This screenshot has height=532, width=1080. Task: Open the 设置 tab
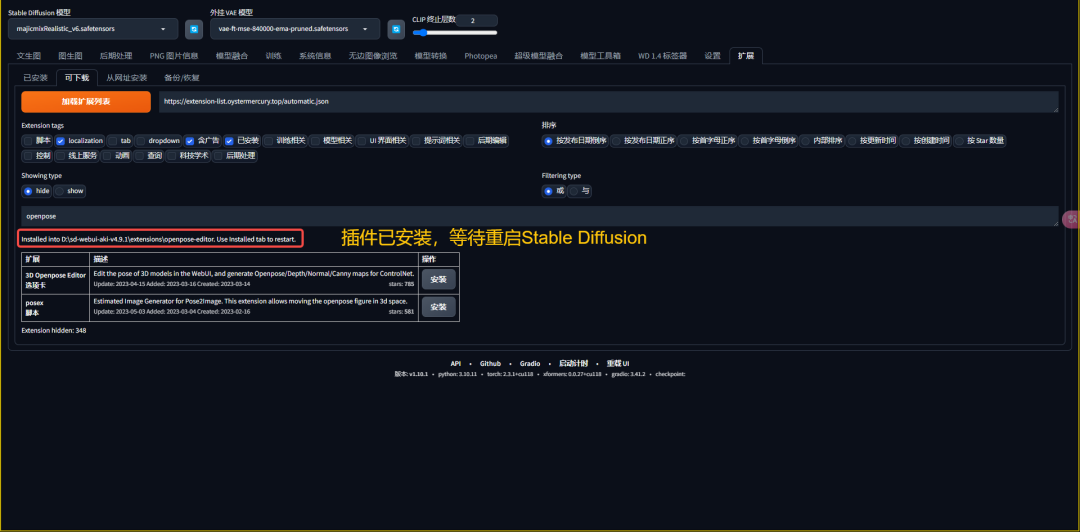pyautogui.click(x=712, y=56)
